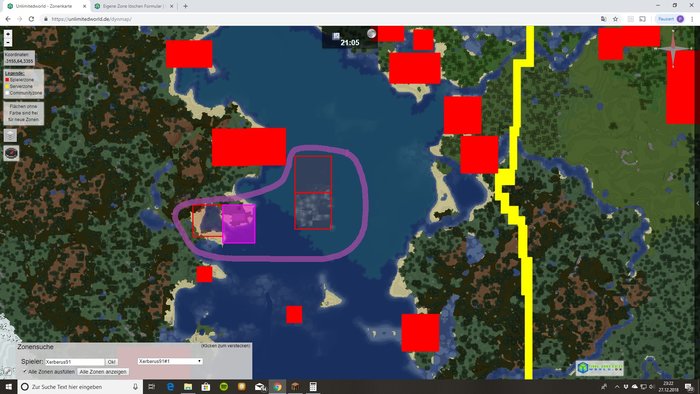Image resolution: width=700 pixels, height=394 pixels.
Task: Open the Xerberus51#1 zone dropdown
Action: [170, 361]
